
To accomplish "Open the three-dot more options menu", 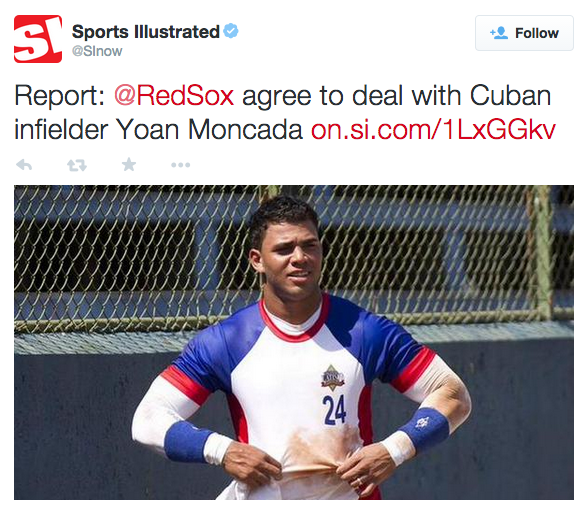I will (x=180, y=165).
